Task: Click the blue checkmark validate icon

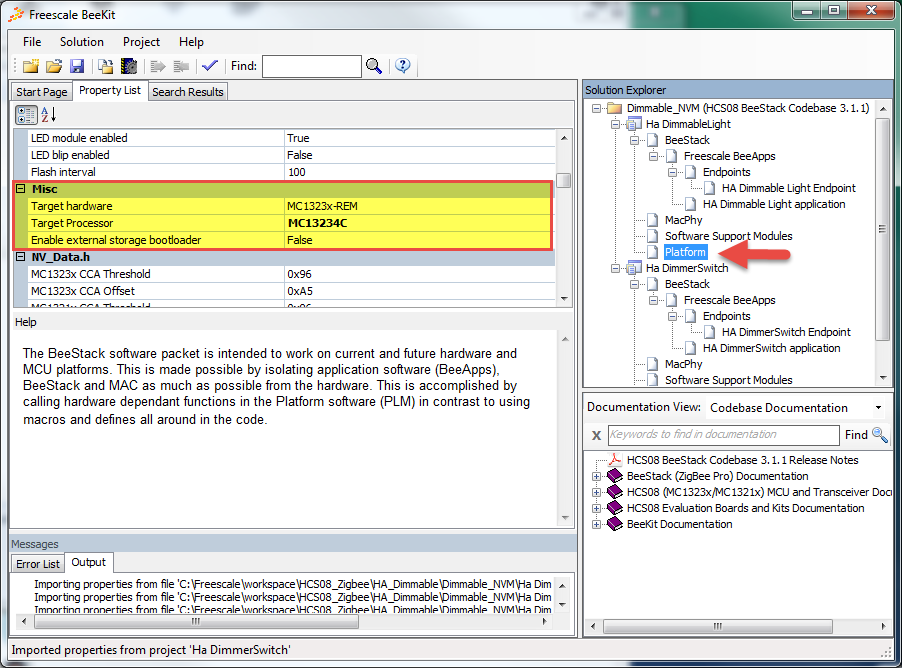Action: tap(210, 66)
